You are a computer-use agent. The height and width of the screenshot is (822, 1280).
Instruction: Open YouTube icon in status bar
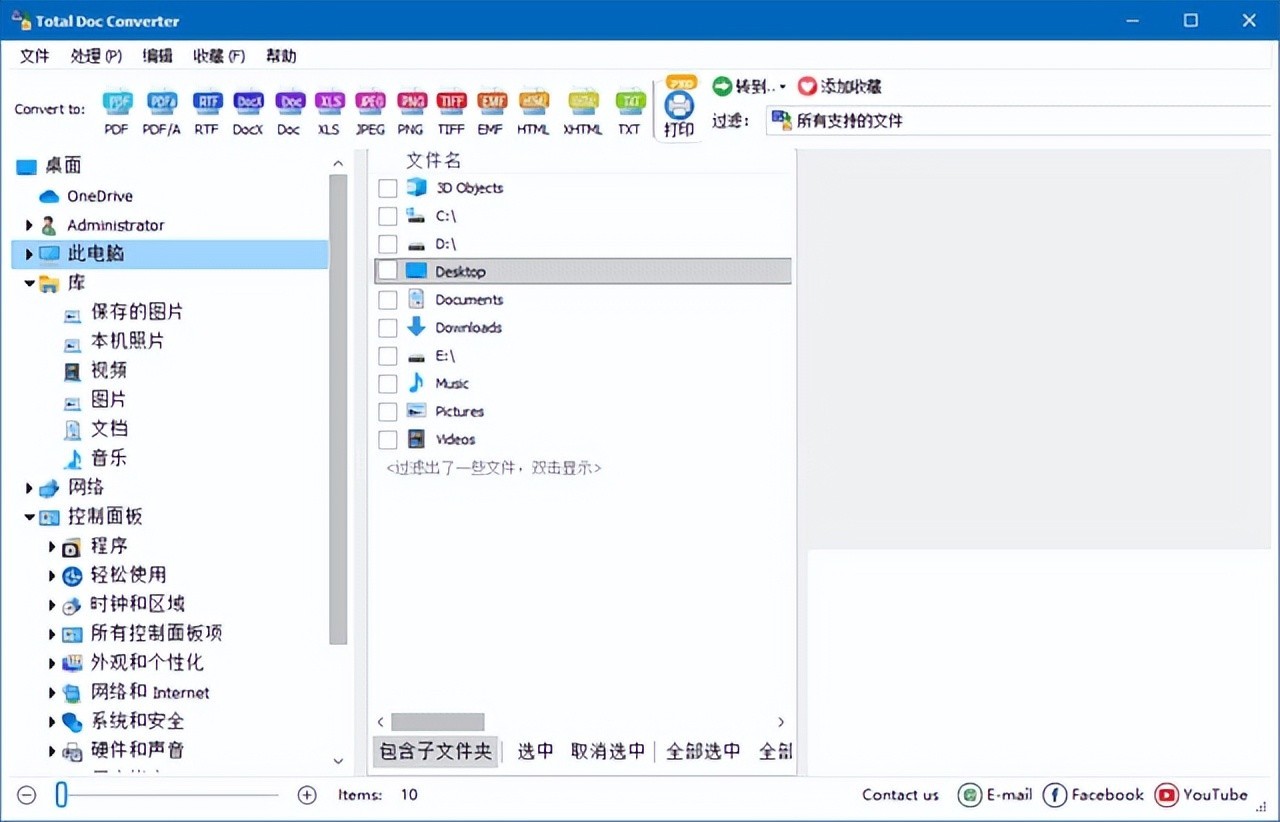pos(1166,795)
